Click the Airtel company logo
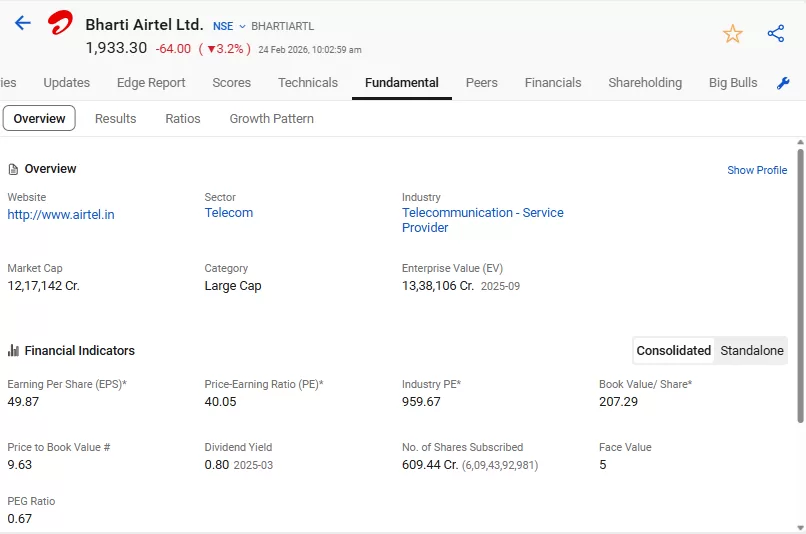 pyautogui.click(x=60, y=23)
